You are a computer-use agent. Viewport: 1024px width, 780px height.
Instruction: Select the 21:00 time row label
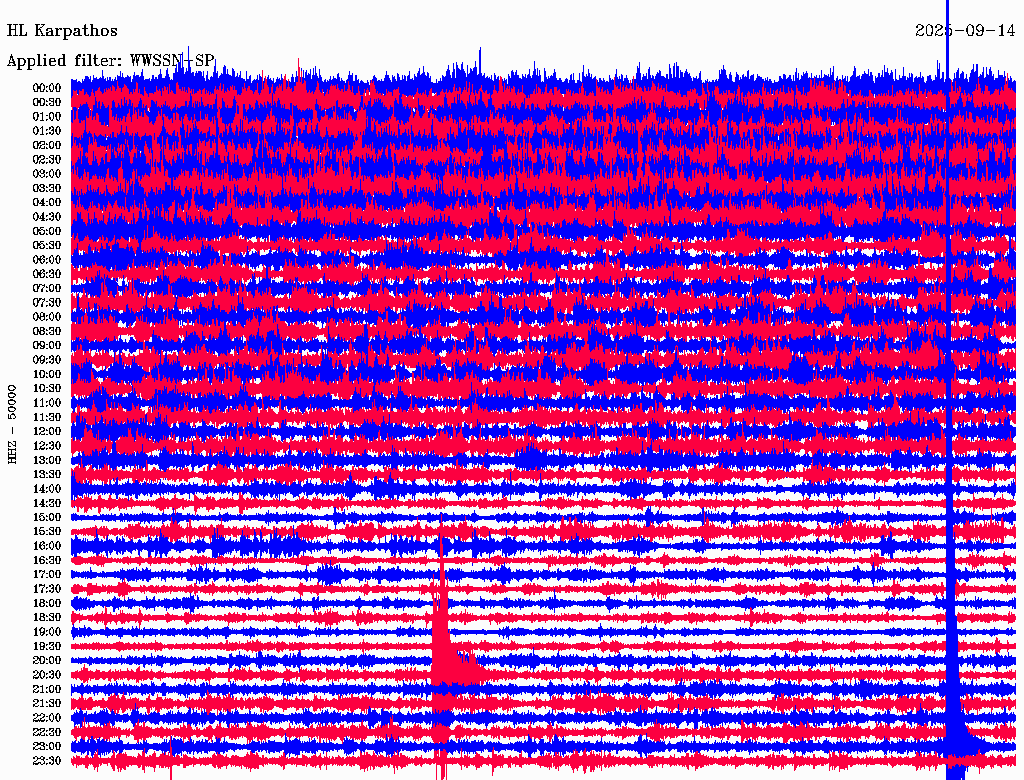pyautogui.click(x=47, y=689)
